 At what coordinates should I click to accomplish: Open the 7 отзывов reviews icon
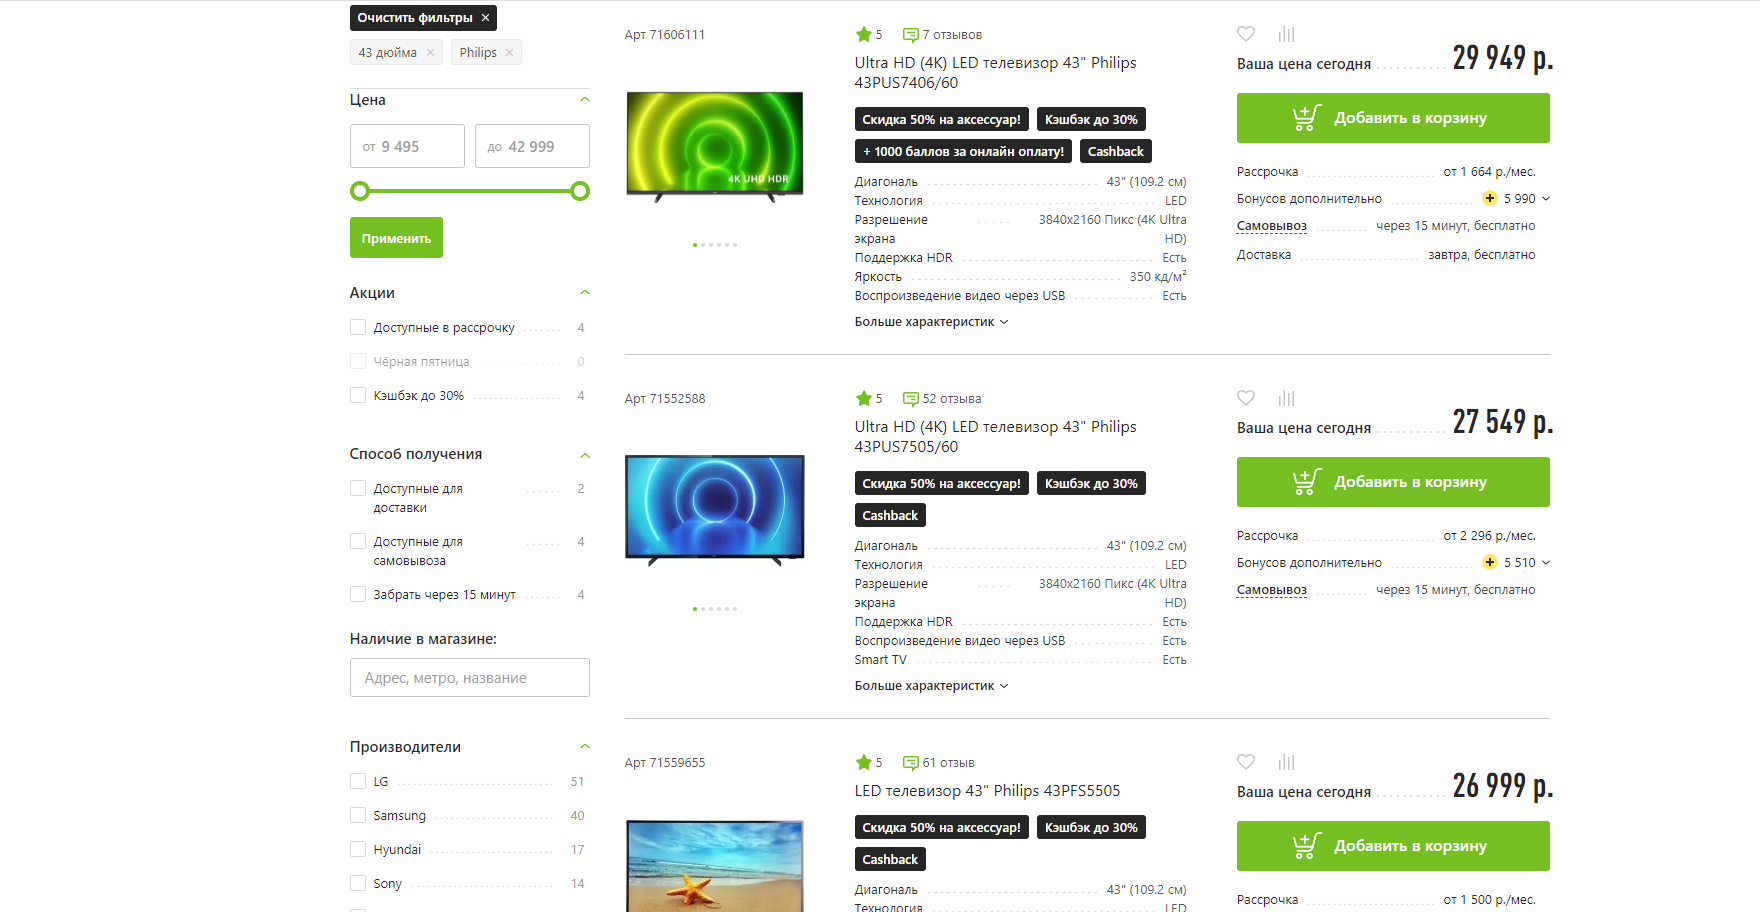(x=910, y=35)
